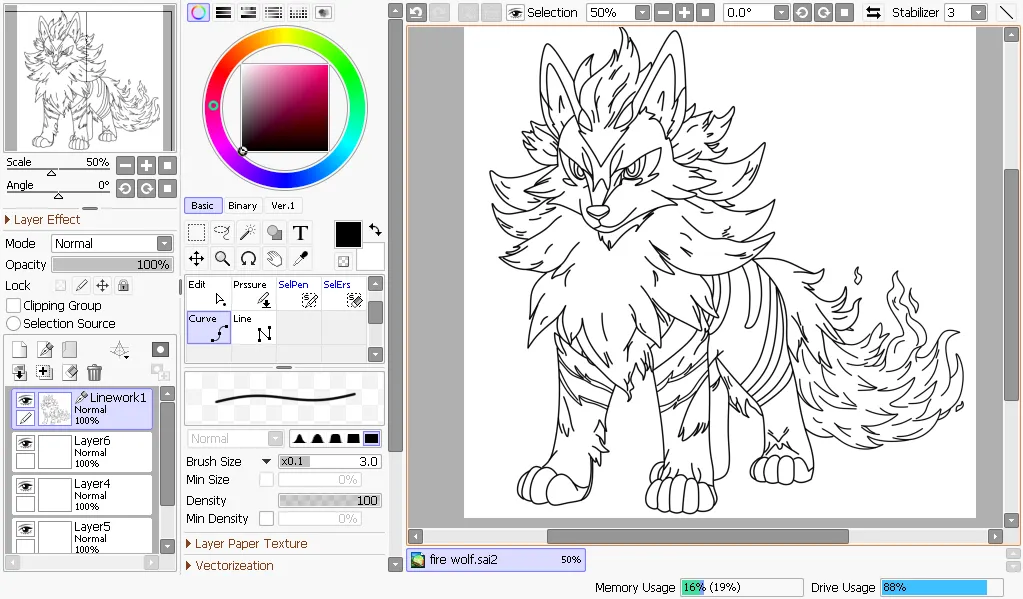Choose the Curve tool
The width and height of the screenshot is (1023, 599).
(x=209, y=328)
